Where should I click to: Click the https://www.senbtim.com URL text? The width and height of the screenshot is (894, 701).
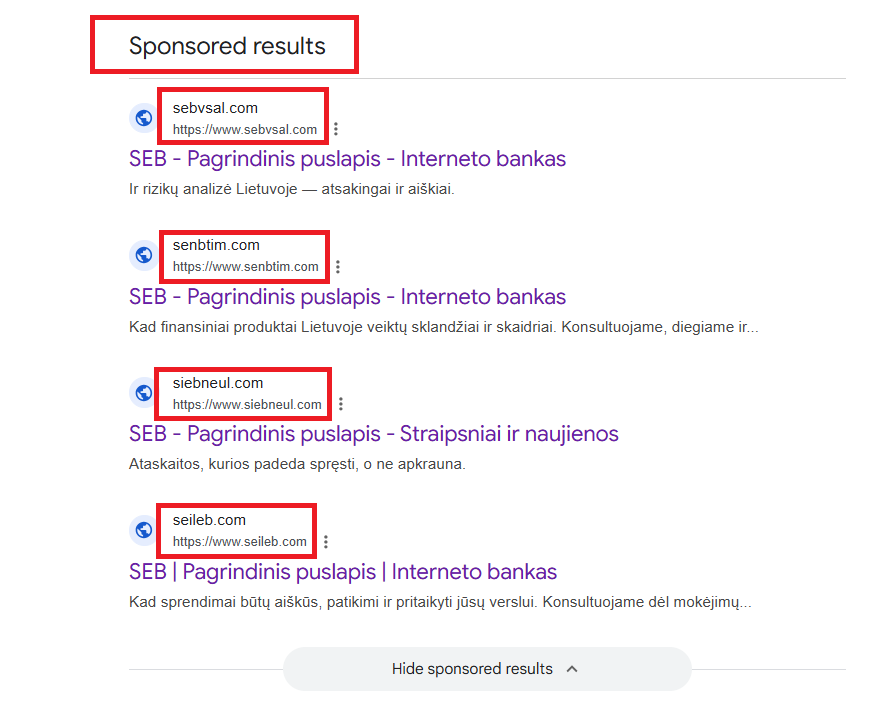(245, 267)
